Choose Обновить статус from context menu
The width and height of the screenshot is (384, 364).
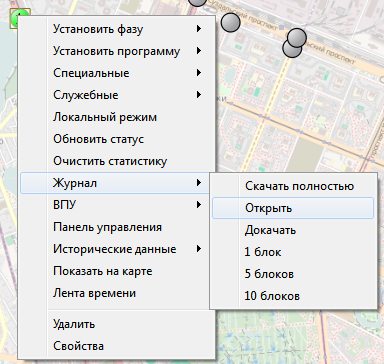point(117,139)
